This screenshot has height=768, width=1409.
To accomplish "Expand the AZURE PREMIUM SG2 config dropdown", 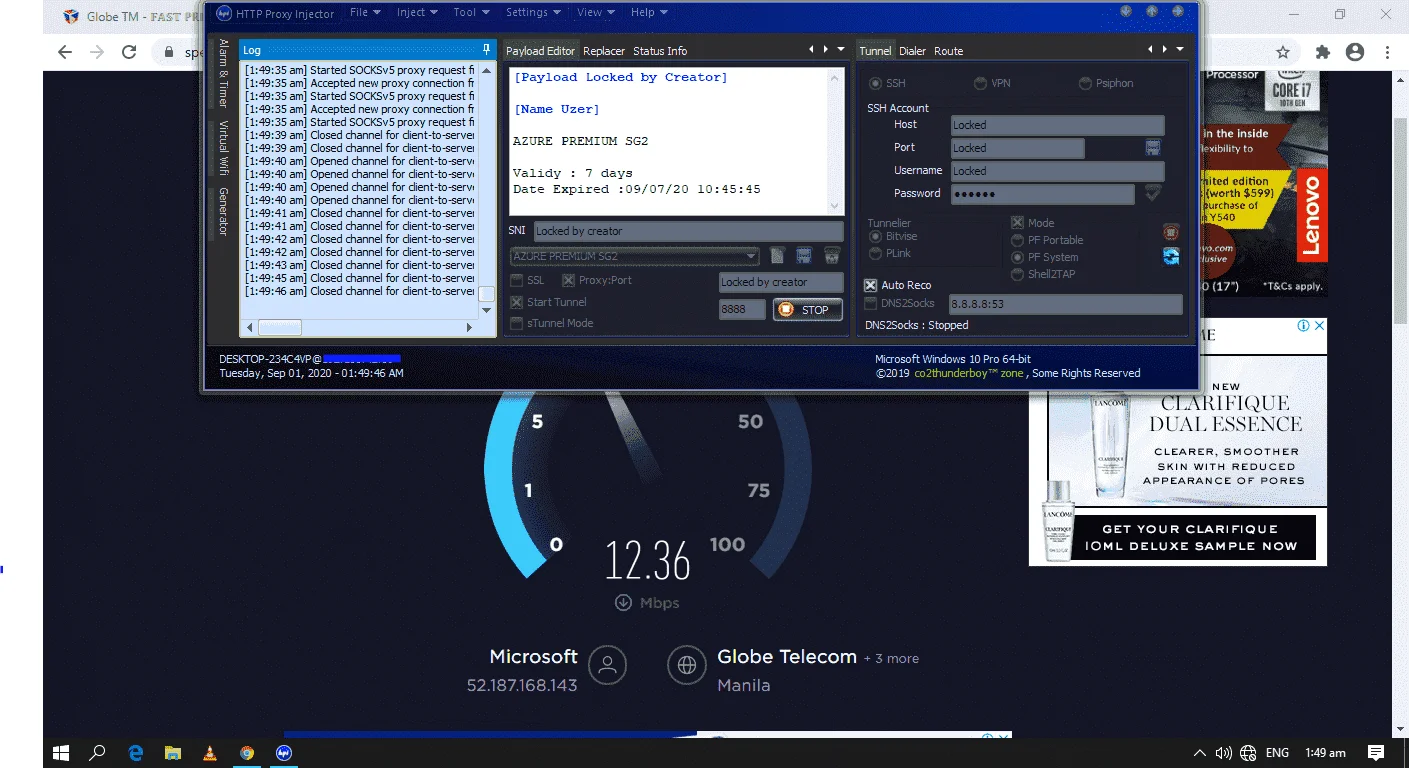I will tap(751, 256).
